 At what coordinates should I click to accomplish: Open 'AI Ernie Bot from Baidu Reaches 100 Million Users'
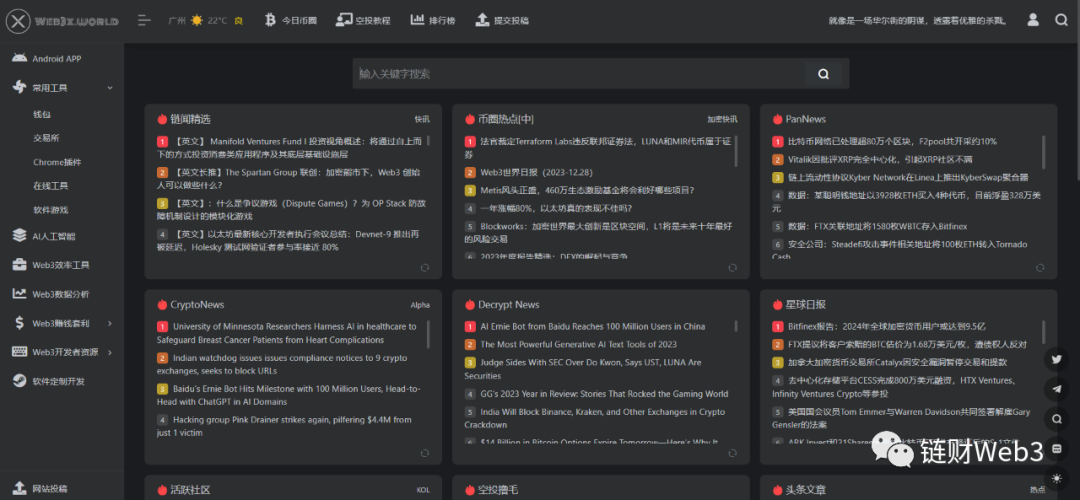(x=592, y=326)
